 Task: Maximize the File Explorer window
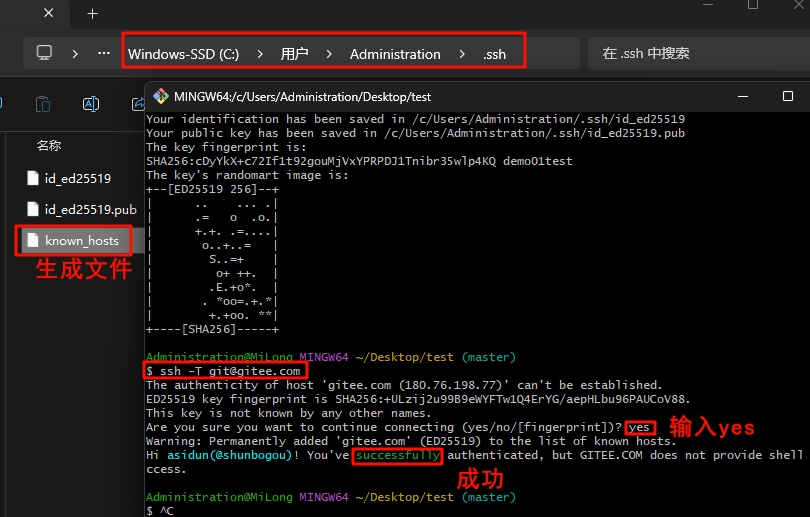753,5
